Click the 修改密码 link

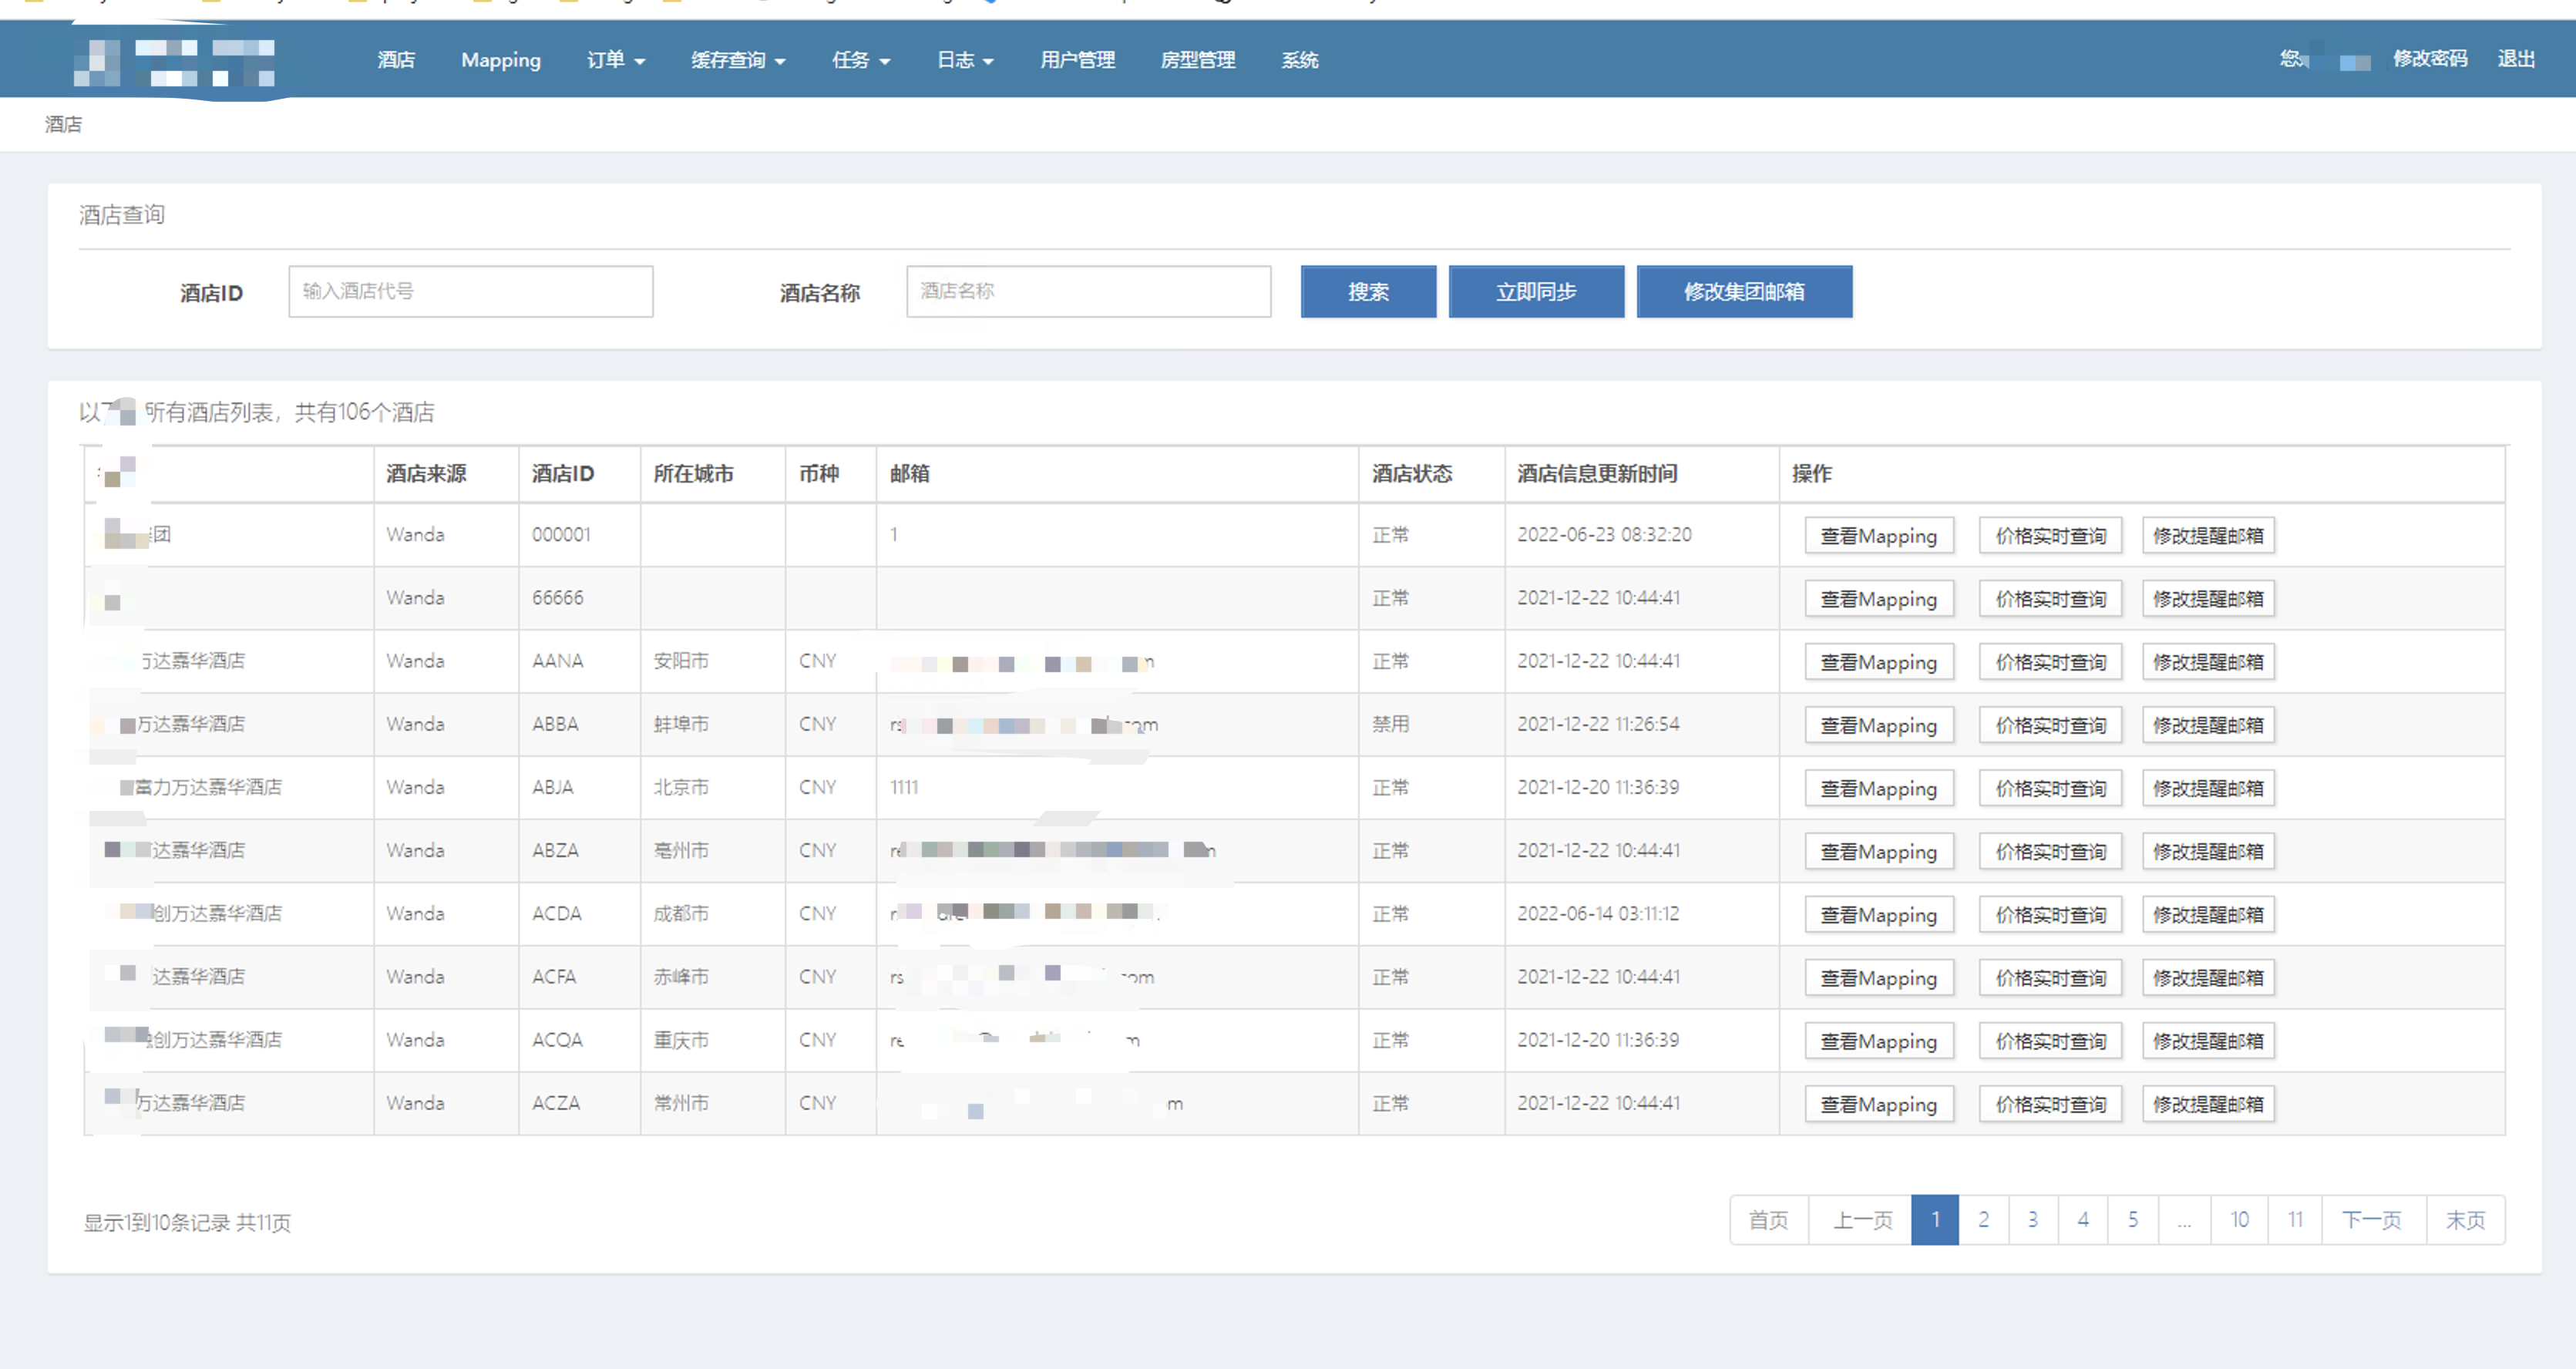pos(2429,59)
